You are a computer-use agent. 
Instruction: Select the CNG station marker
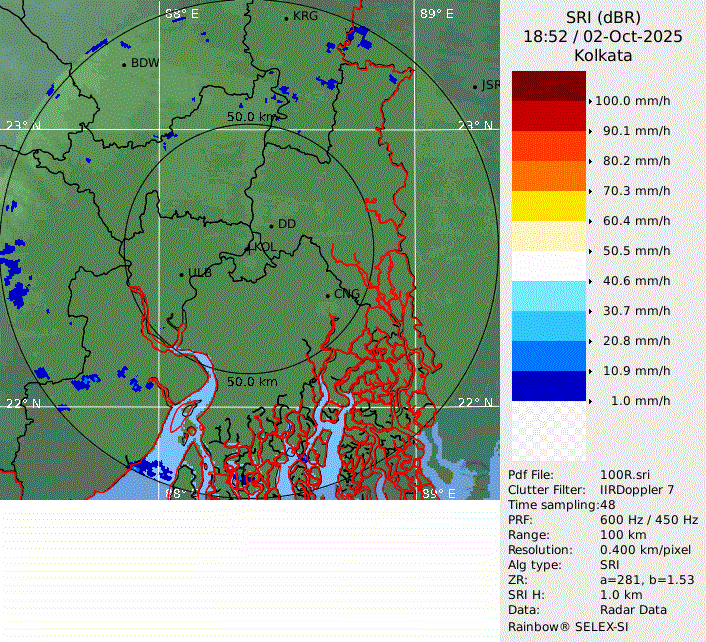point(327,294)
